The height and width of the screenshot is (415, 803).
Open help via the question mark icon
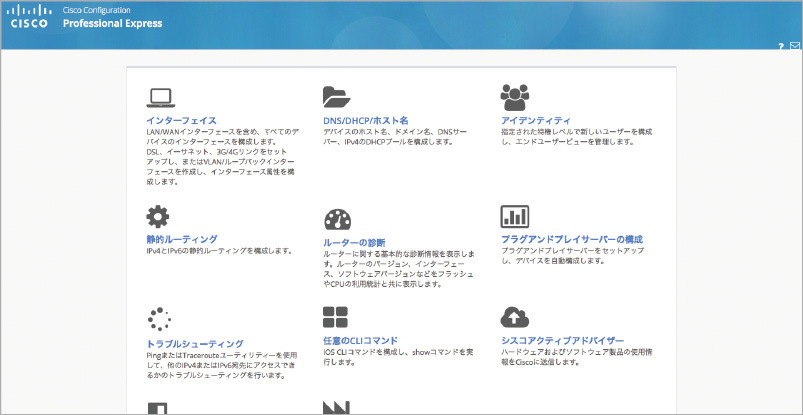pyautogui.click(x=781, y=46)
